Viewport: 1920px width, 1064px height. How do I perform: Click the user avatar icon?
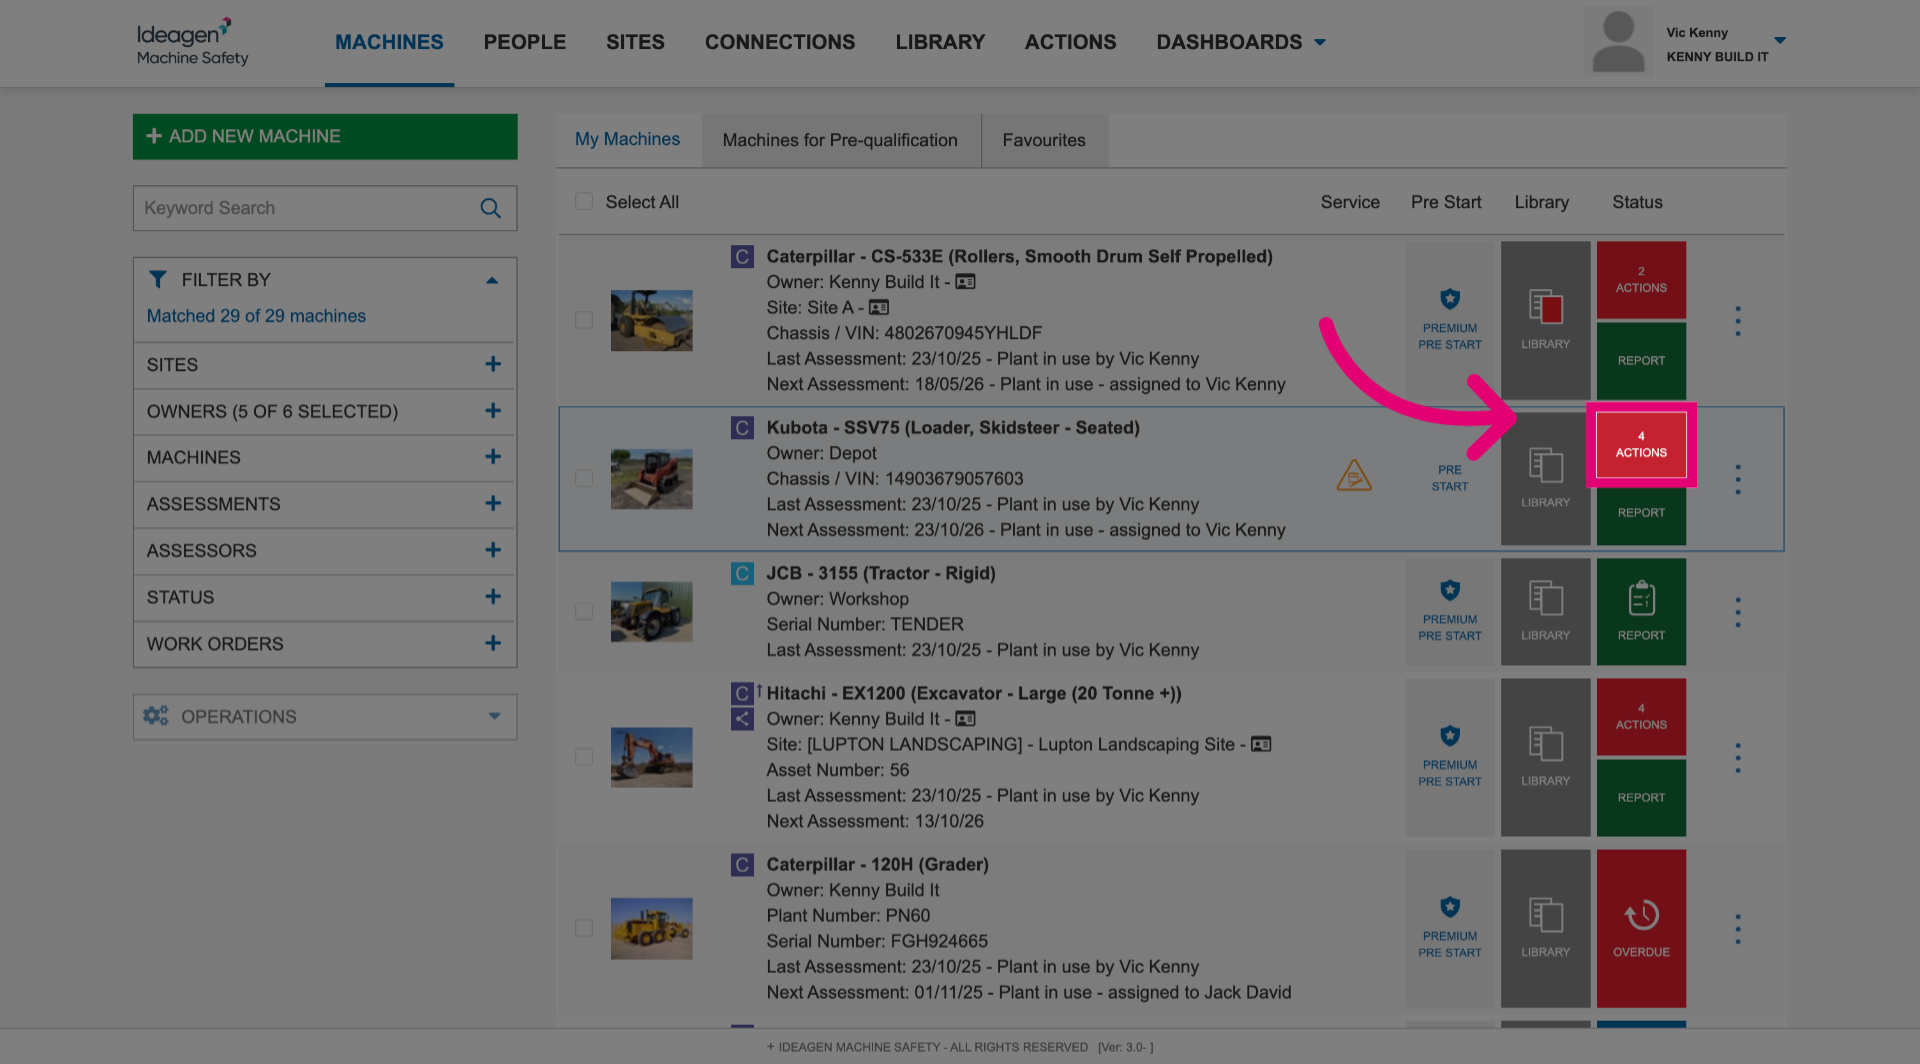coord(1618,42)
